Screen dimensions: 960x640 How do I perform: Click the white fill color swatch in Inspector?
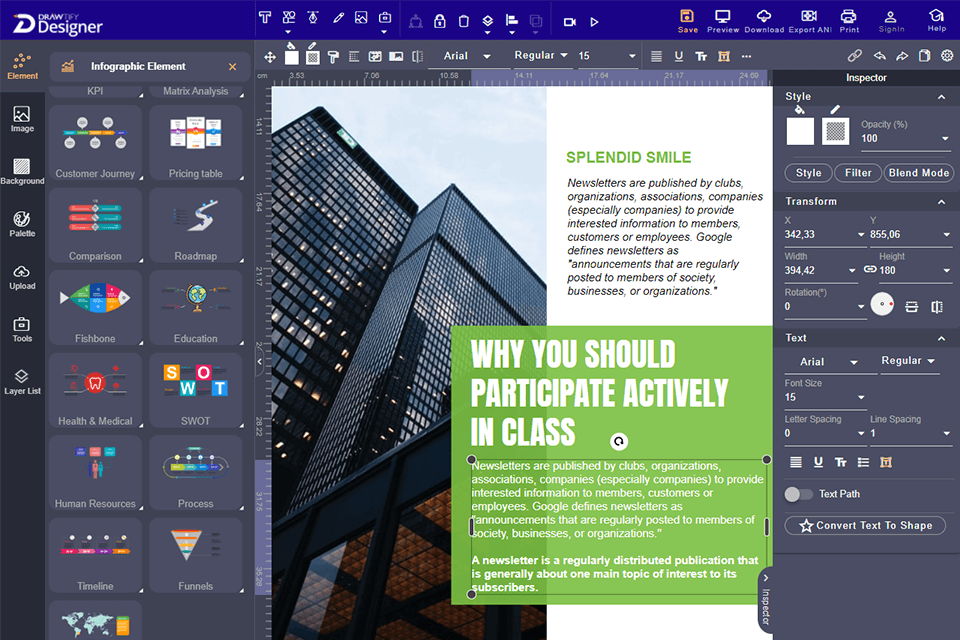point(800,131)
